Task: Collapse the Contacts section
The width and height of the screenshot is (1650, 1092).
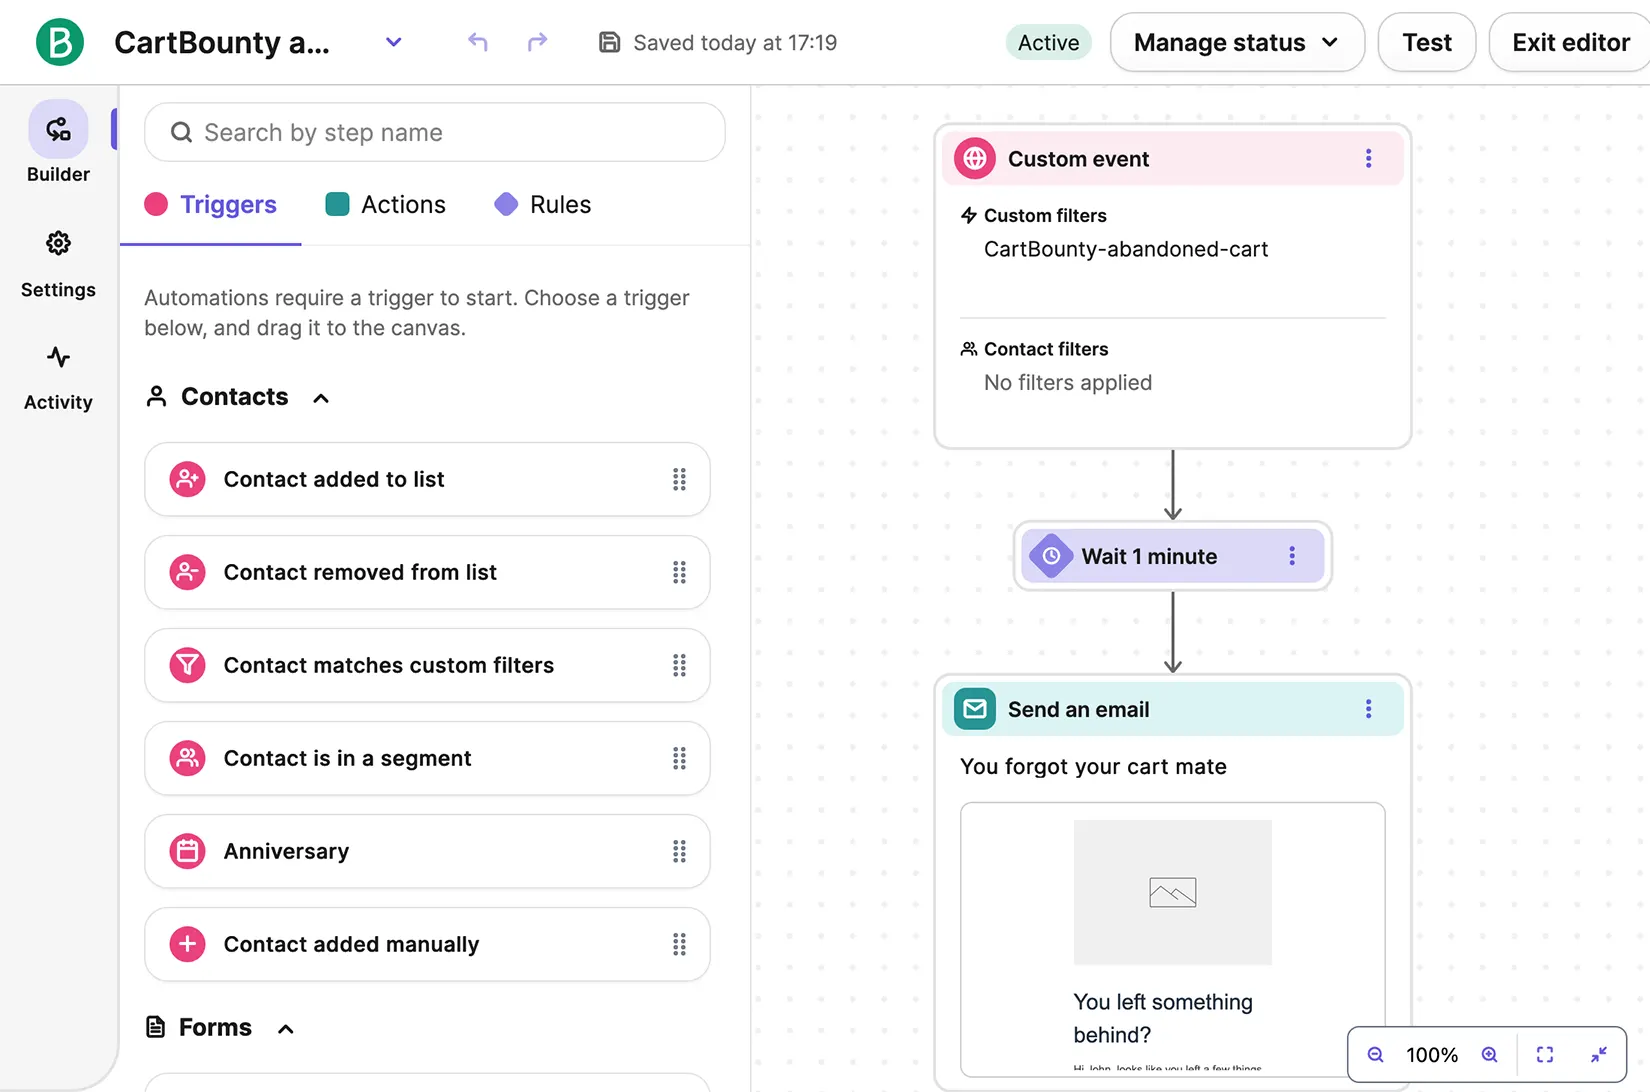Action: (x=321, y=398)
